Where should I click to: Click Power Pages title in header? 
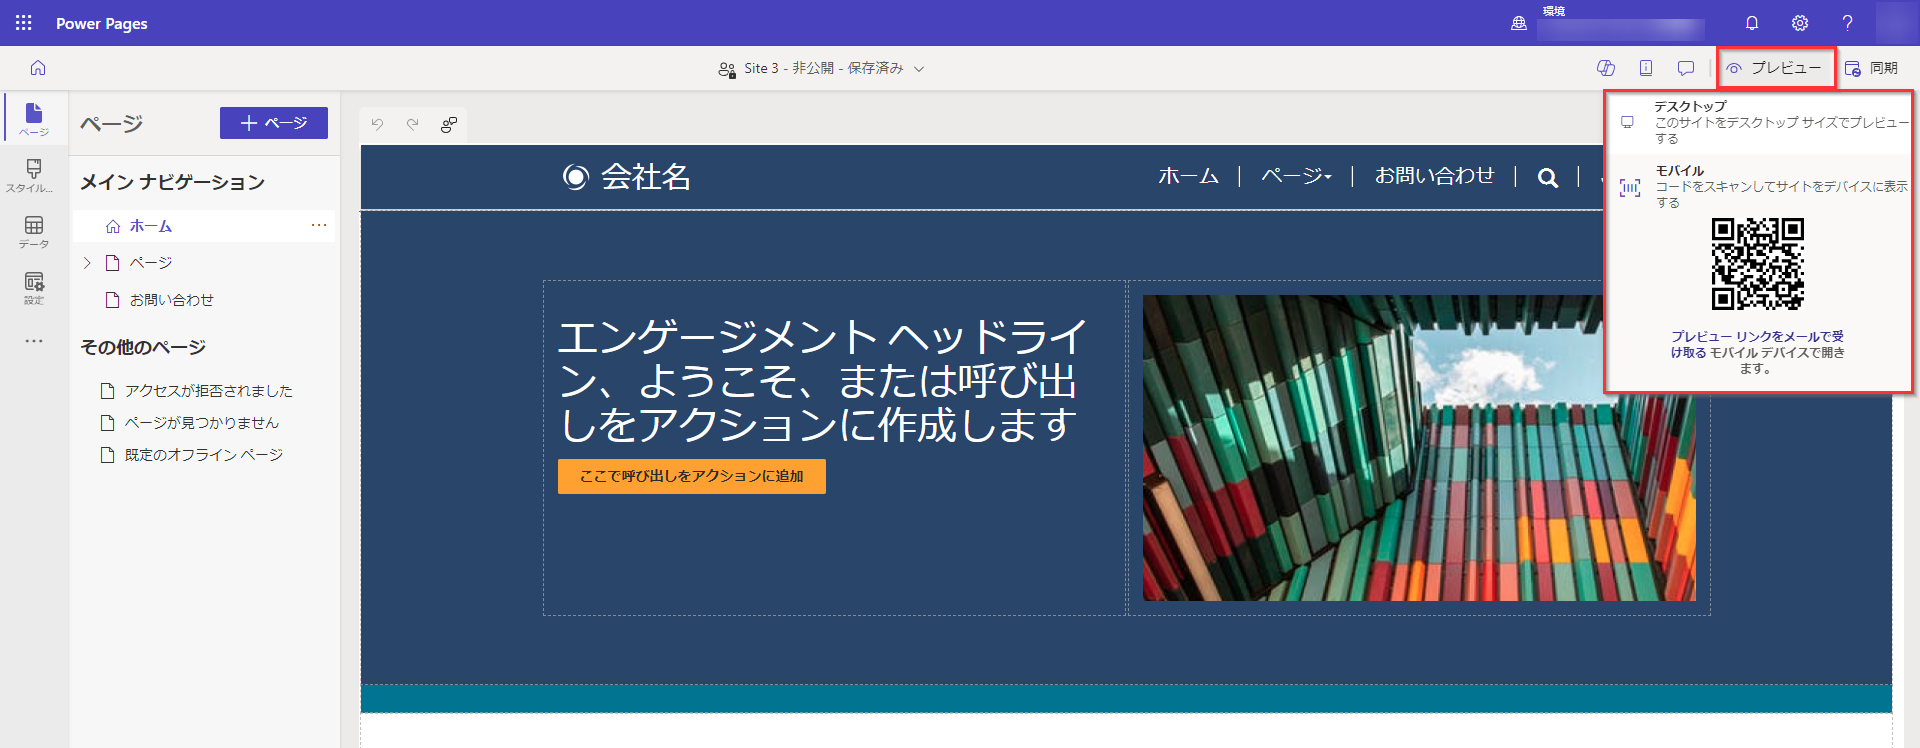tap(102, 23)
